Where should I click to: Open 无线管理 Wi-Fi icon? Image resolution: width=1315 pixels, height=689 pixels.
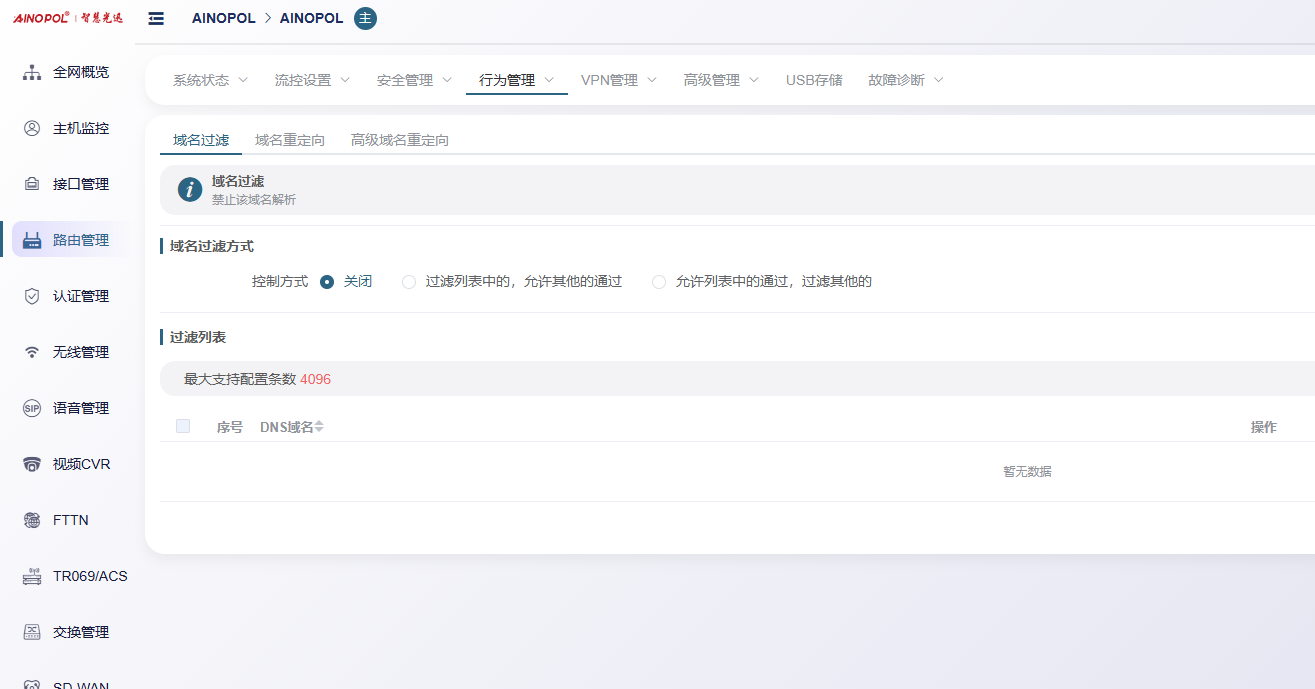(x=32, y=352)
